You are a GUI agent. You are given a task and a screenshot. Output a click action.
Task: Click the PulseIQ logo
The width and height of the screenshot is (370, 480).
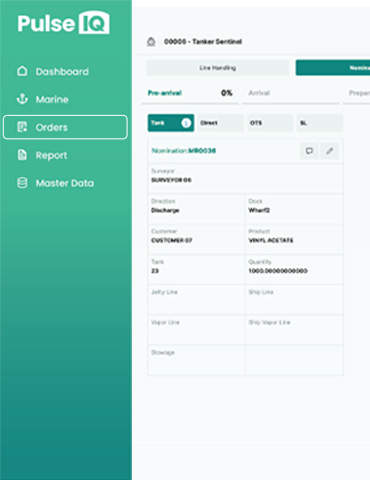pos(63,23)
